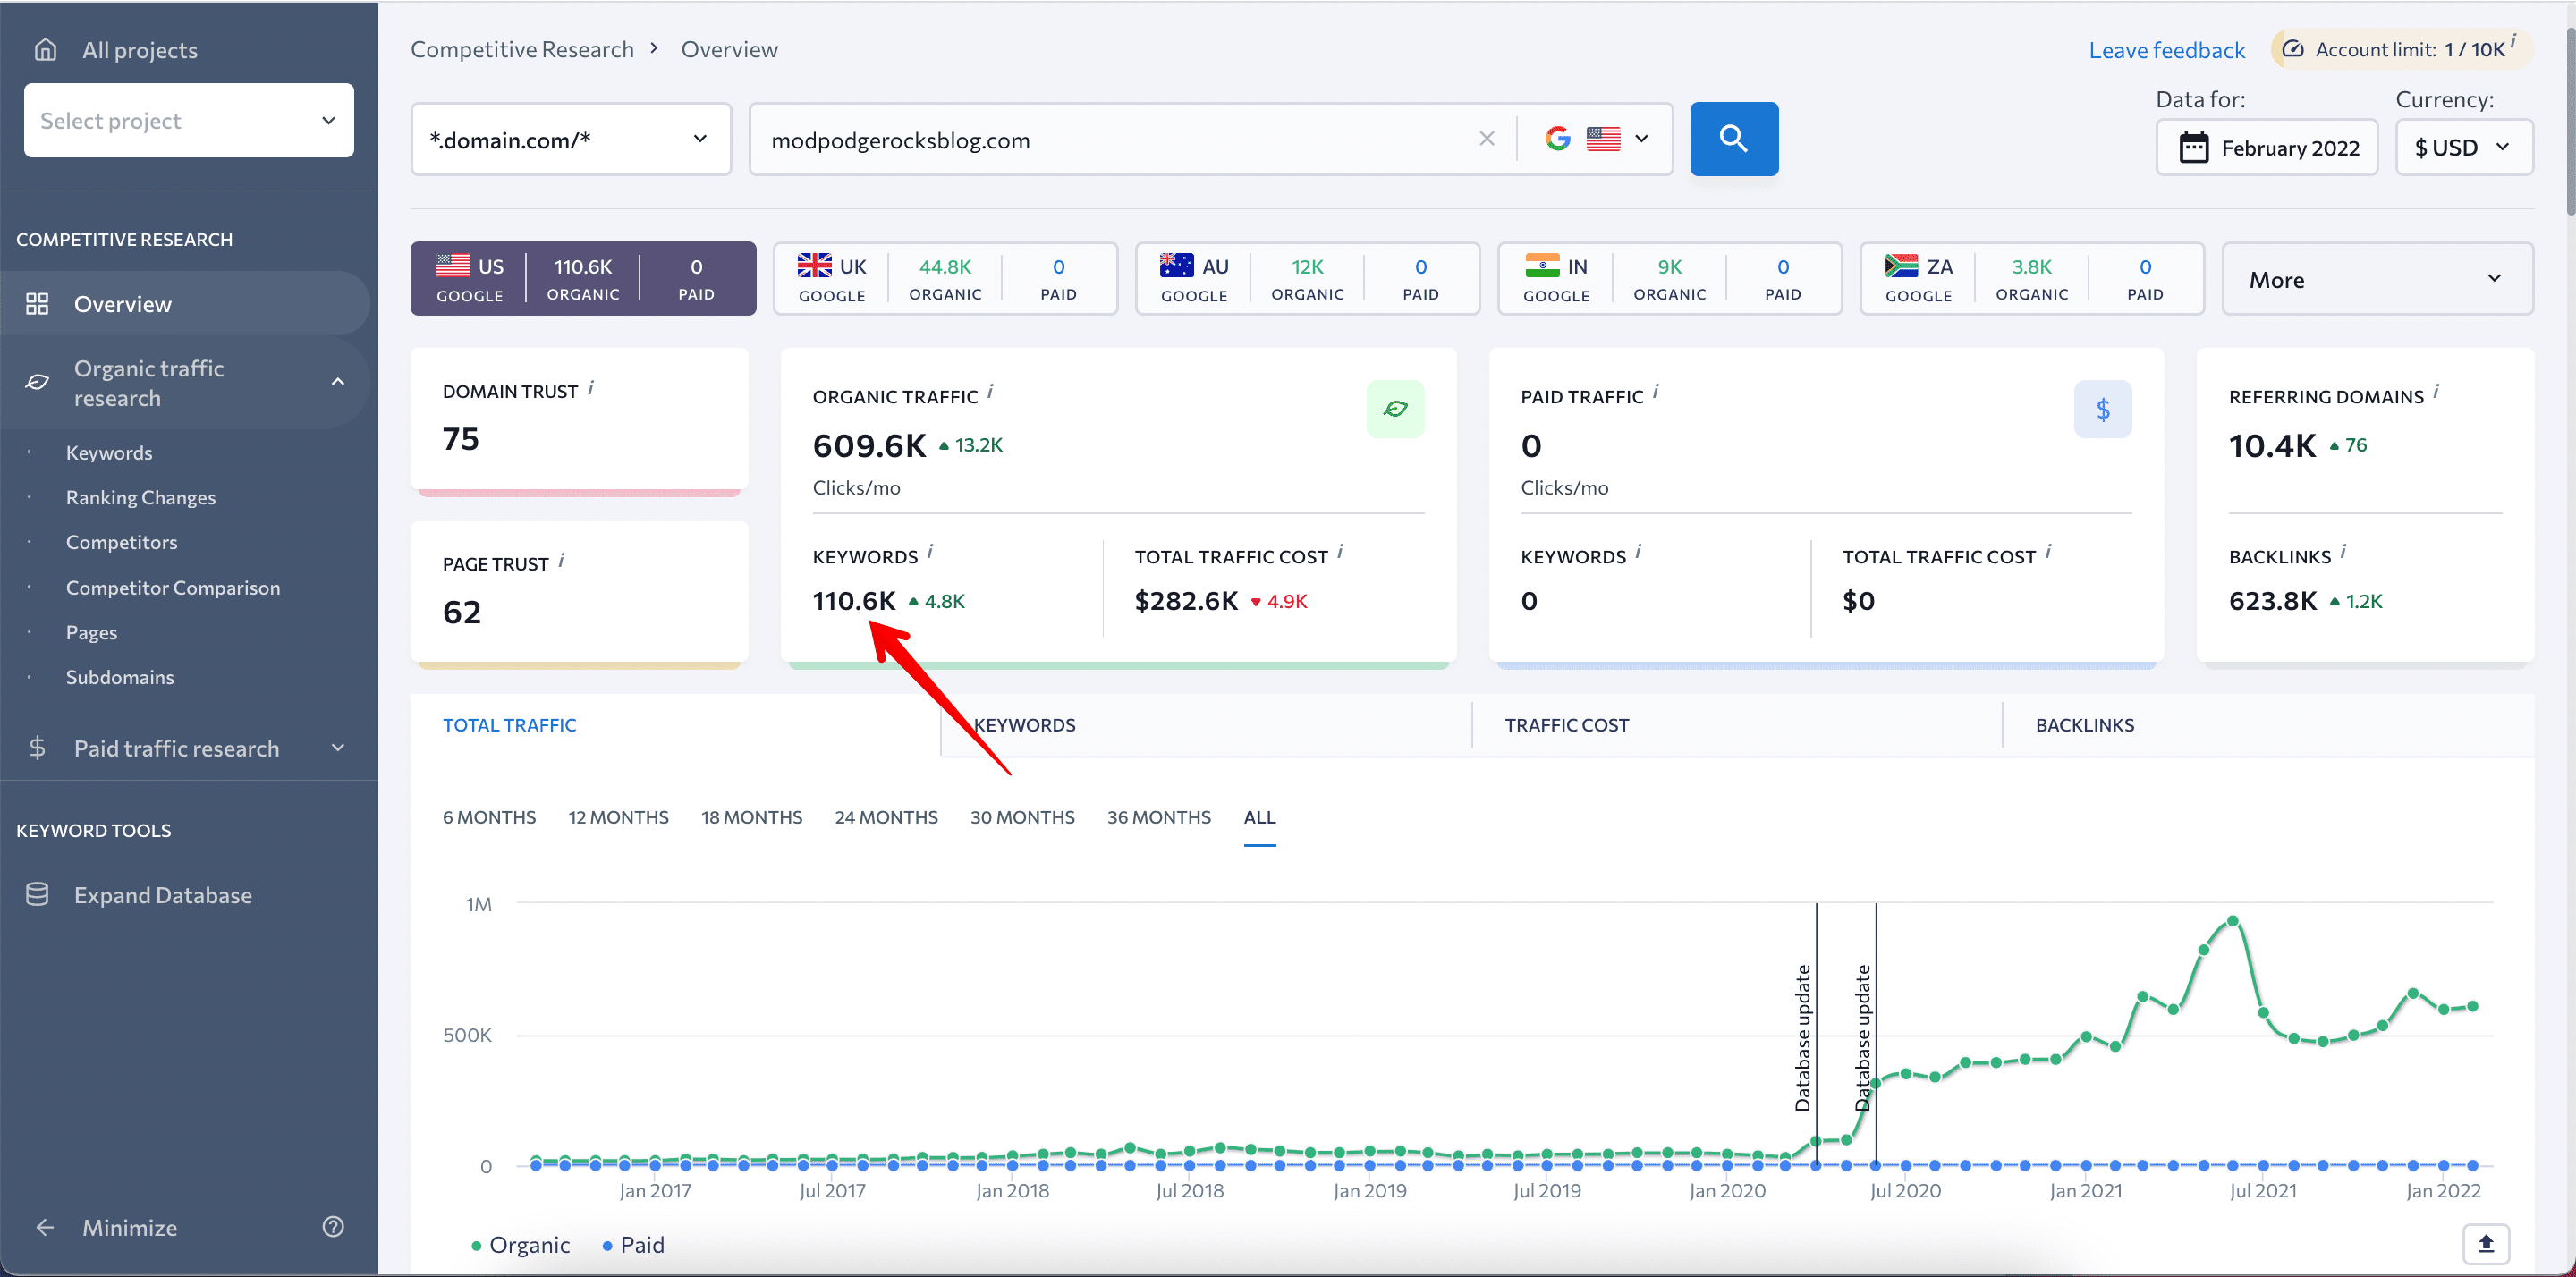The image size is (2576, 1277).
Task: Select the UK Google region card
Action: pyautogui.click(x=945, y=279)
